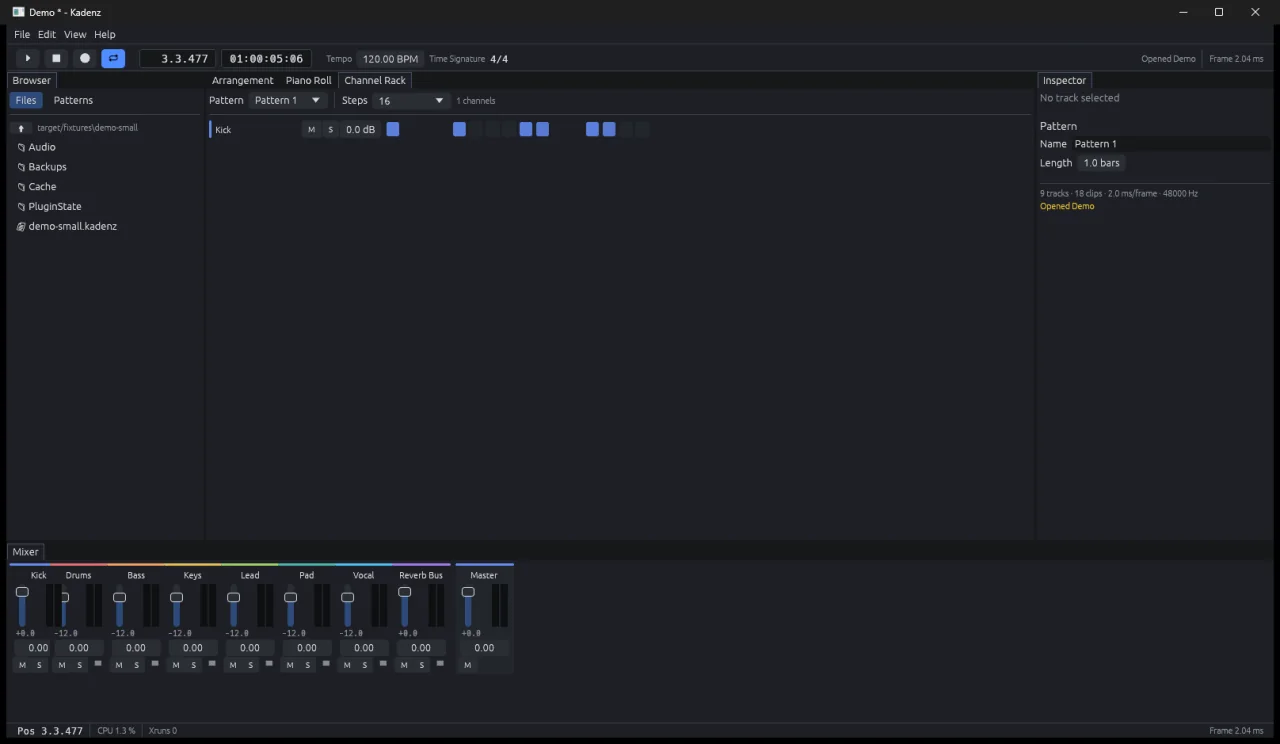1280x744 pixels.
Task: Mute the Kick channel in the Channel Rack
Action: tap(311, 130)
